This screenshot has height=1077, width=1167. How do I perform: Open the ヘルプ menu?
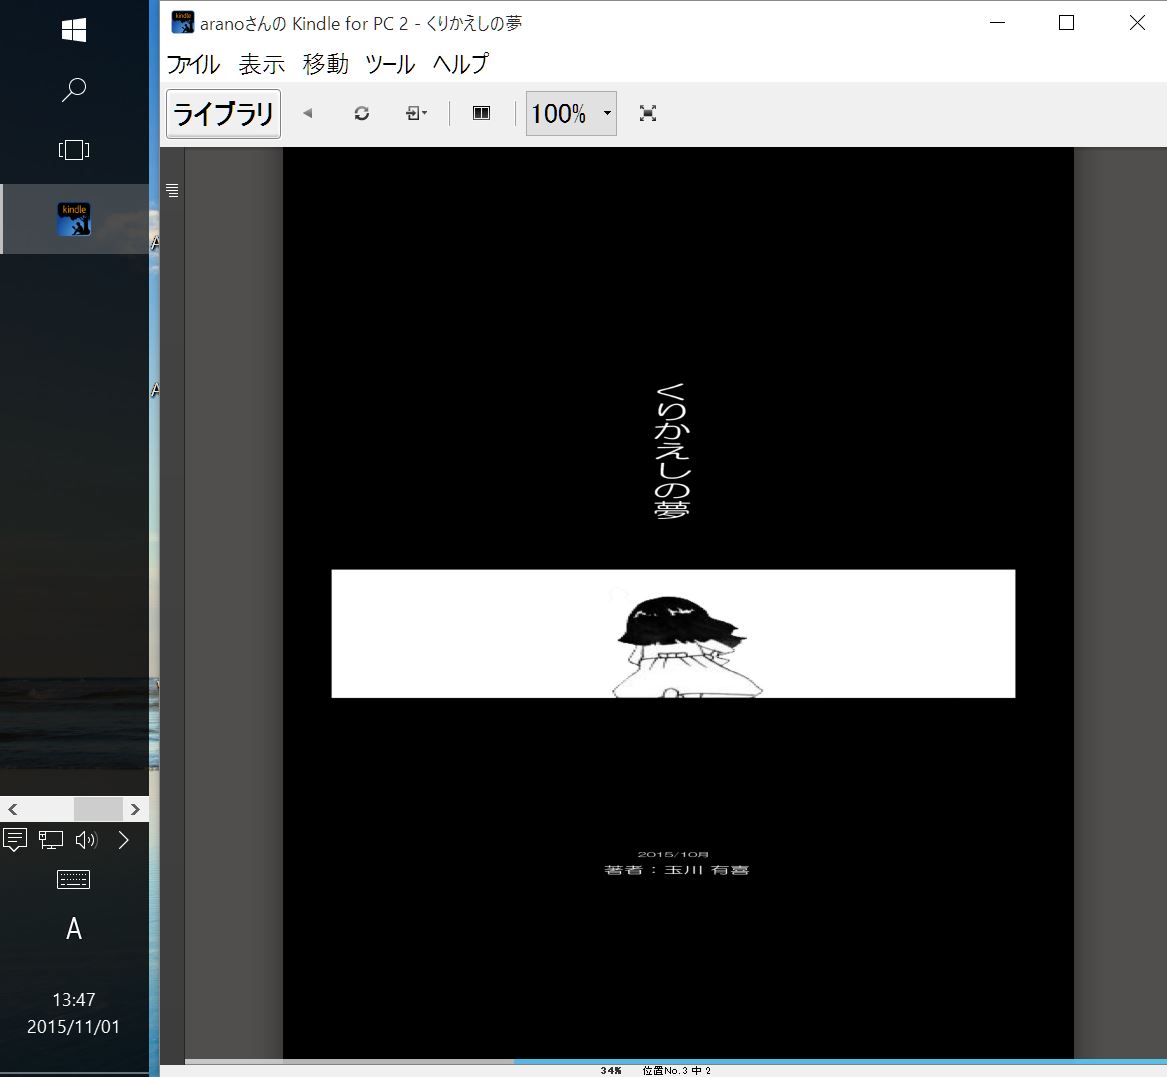click(461, 64)
